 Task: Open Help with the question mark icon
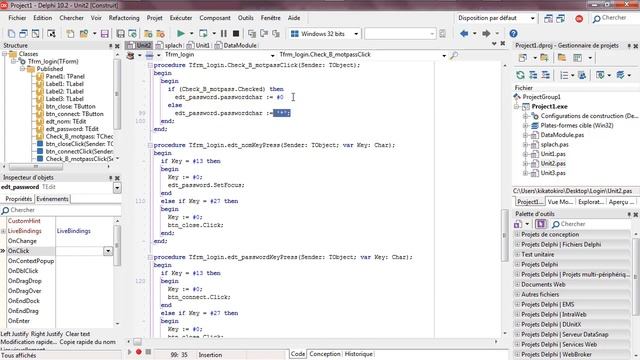pyautogui.click(x=513, y=33)
